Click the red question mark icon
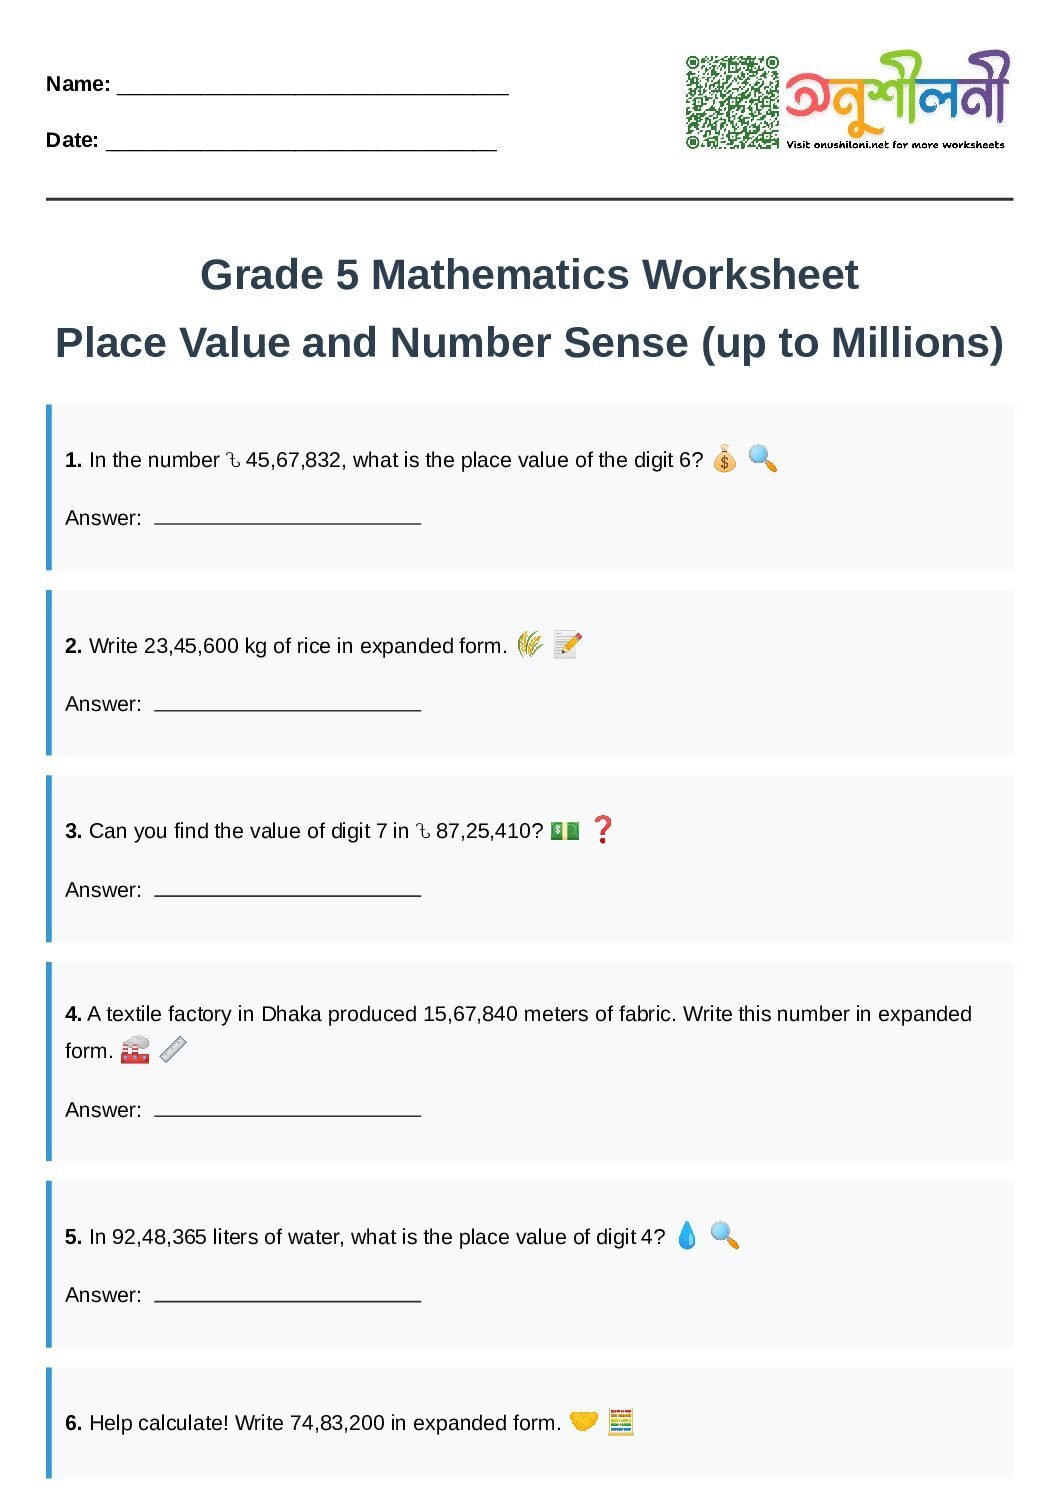The height and width of the screenshot is (1498, 1059). (x=602, y=830)
